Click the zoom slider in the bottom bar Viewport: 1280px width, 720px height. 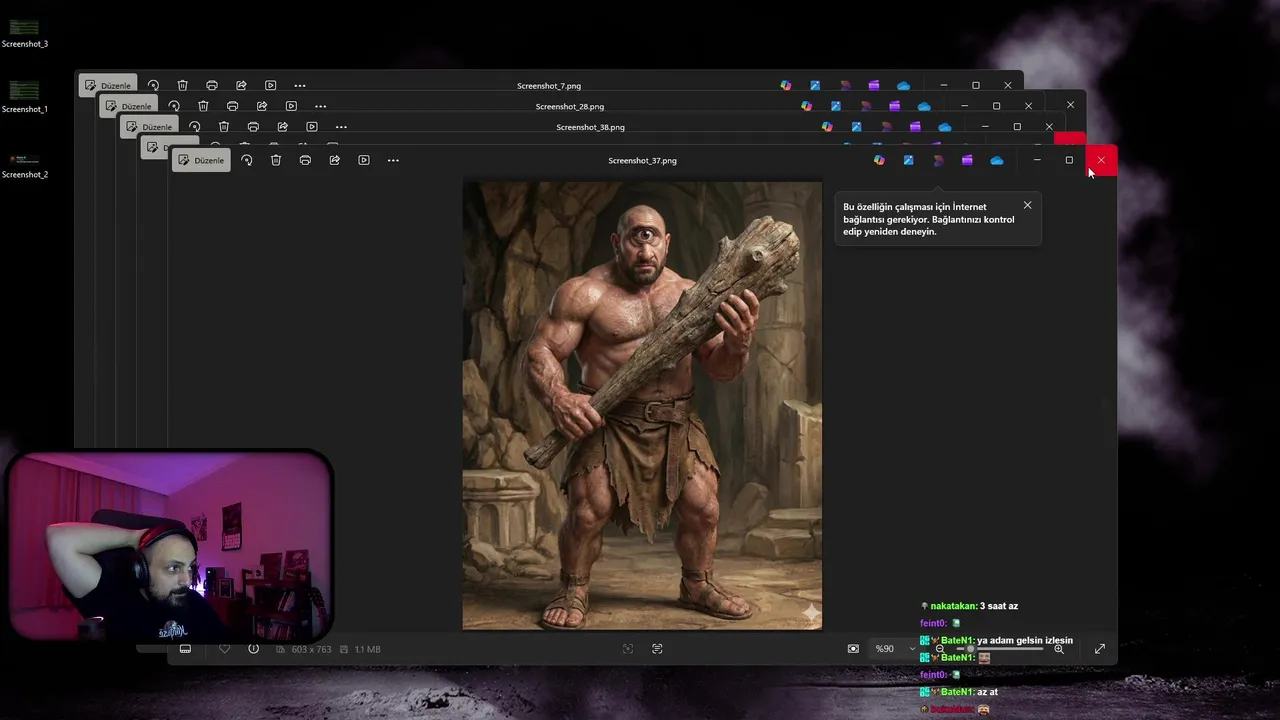998,649
